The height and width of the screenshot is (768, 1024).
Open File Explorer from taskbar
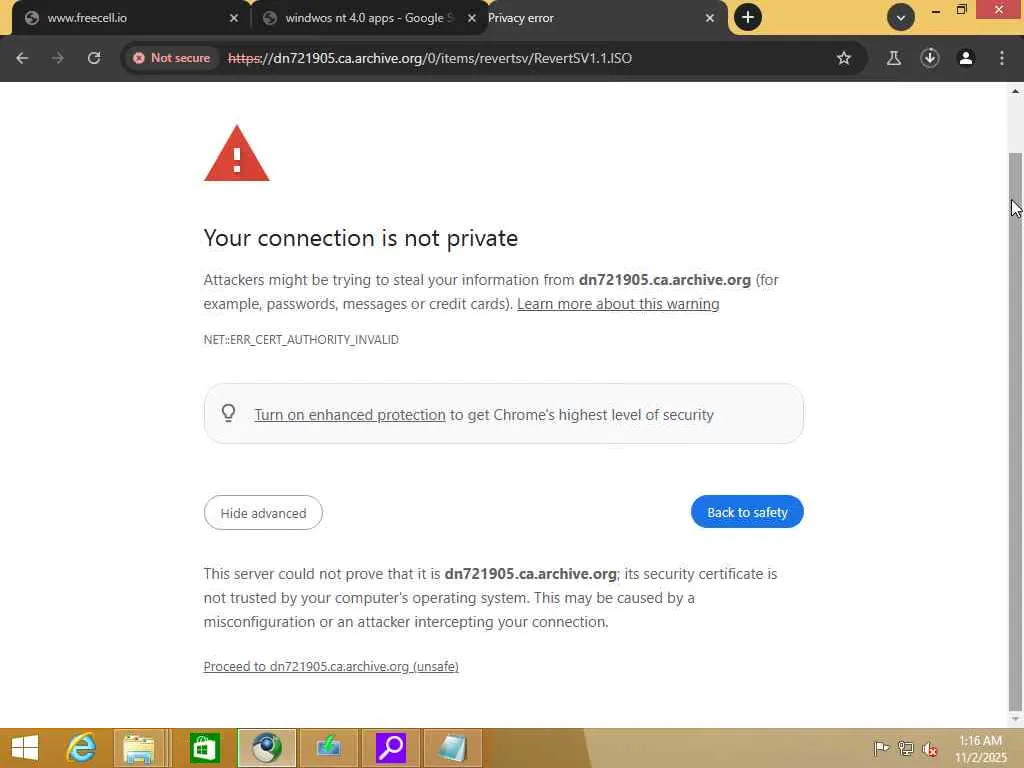tap(139, 747)
